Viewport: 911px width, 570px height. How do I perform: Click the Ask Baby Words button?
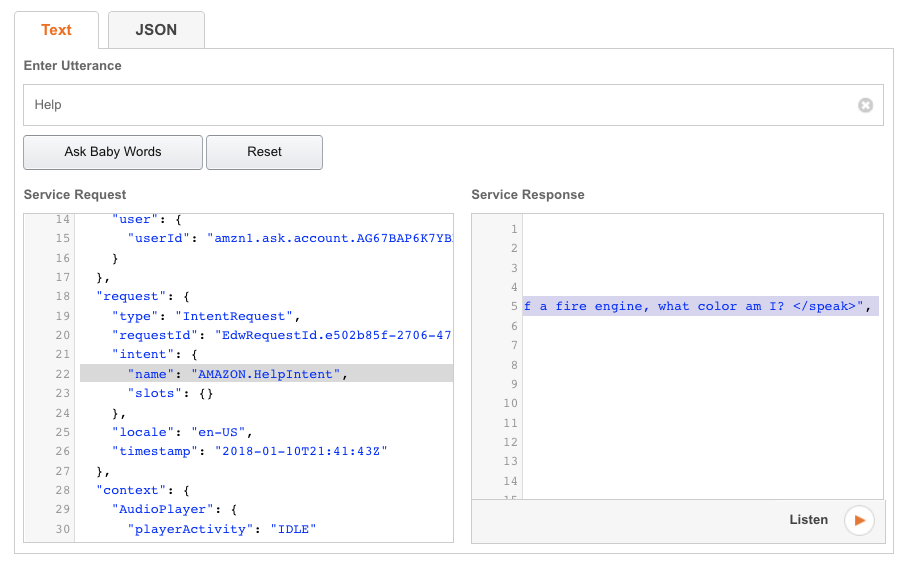(x=113, y=152)
